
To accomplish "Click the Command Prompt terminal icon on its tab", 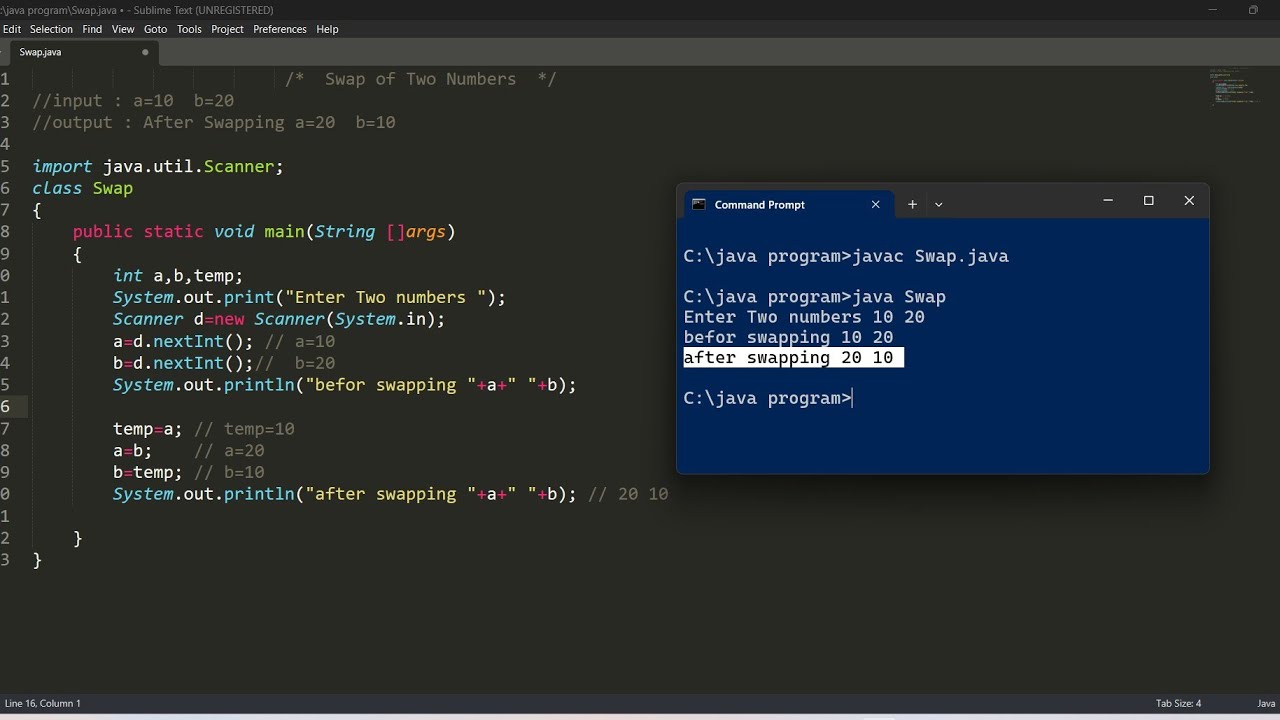I will click(700, 204).
